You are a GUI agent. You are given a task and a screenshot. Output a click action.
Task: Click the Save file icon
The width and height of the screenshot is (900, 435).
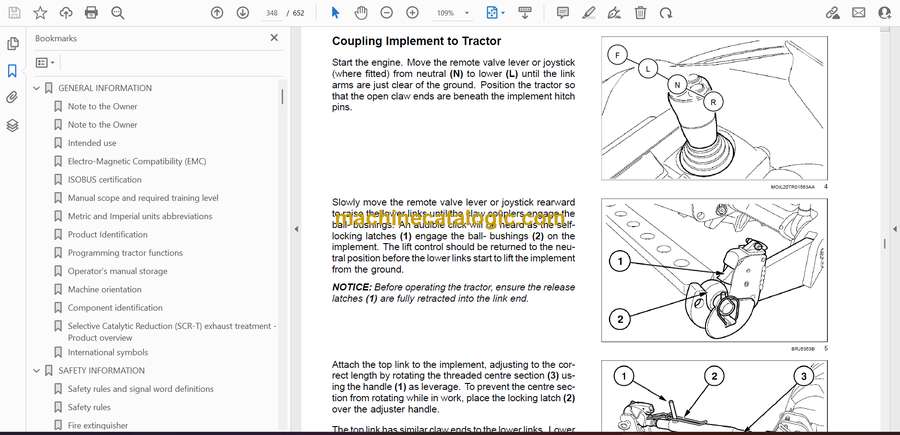(14, 13)
